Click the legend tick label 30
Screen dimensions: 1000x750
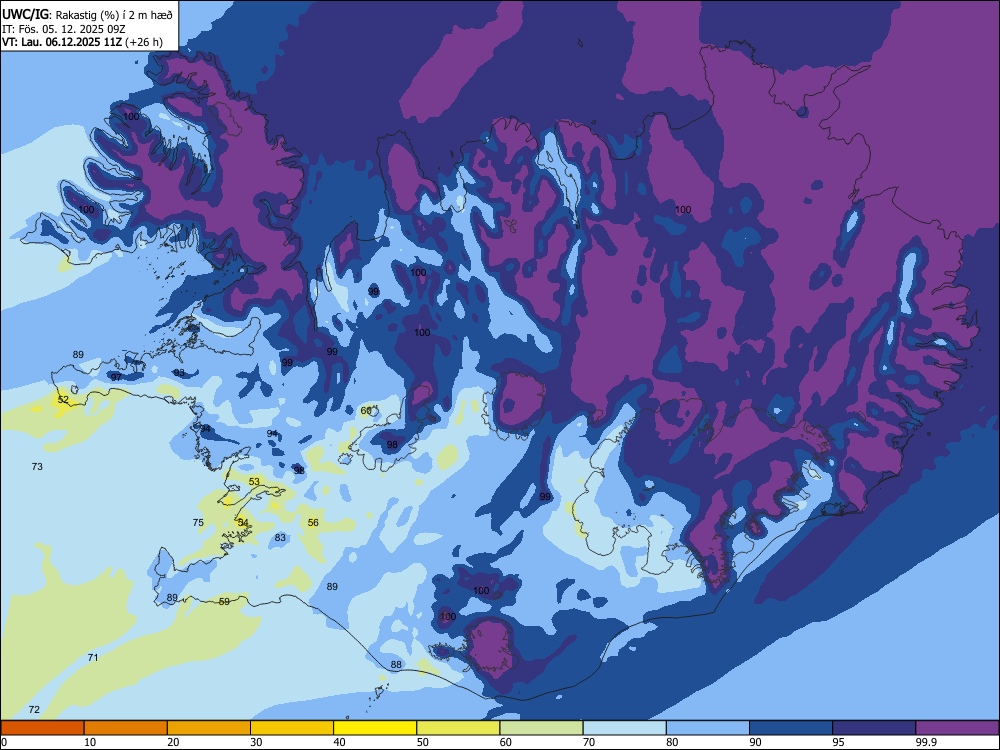click(256, 742)
